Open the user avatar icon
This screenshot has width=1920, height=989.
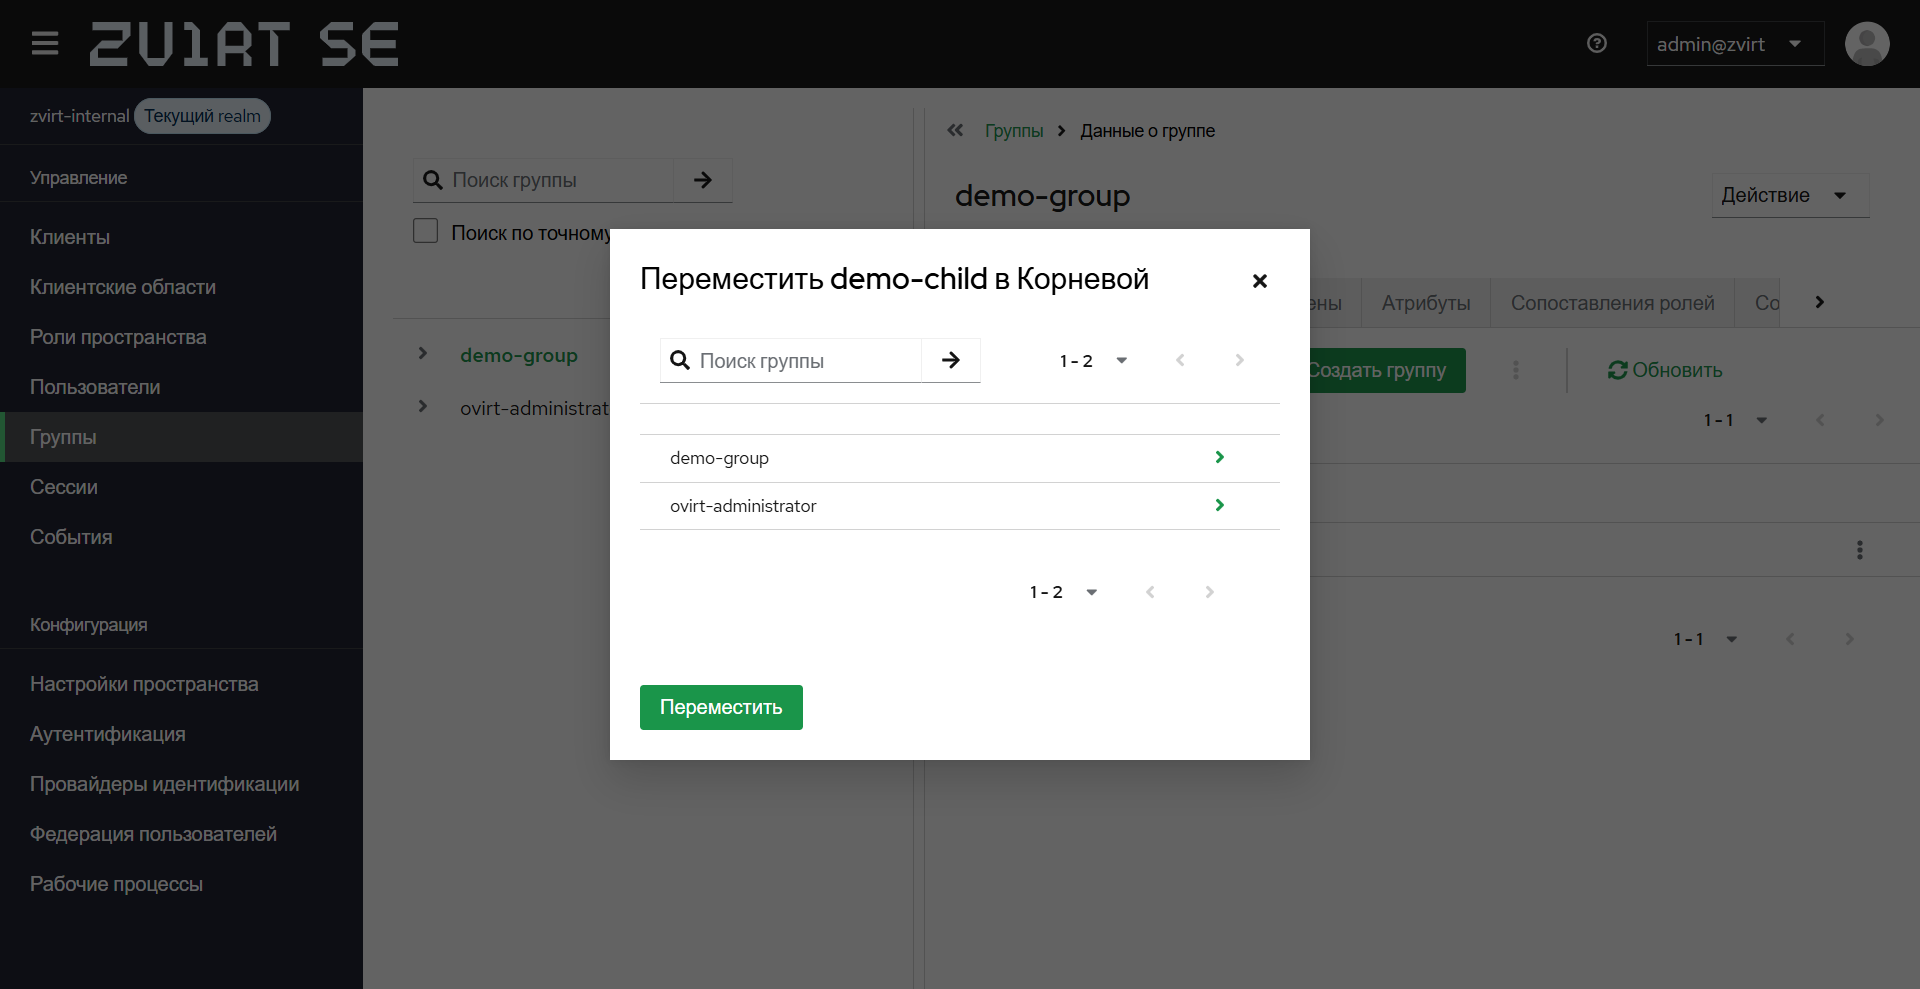pyautogui.click(x=1867, y=44)
